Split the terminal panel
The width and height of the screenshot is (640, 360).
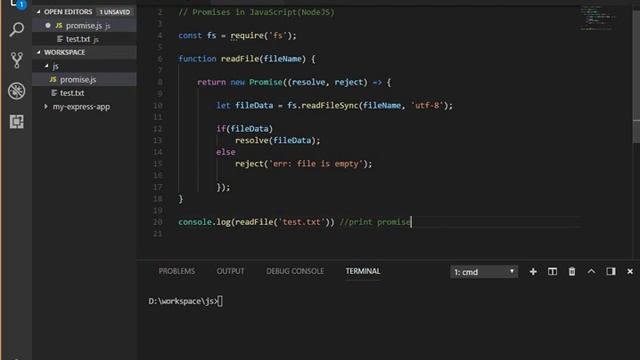(x=552, y=272)
